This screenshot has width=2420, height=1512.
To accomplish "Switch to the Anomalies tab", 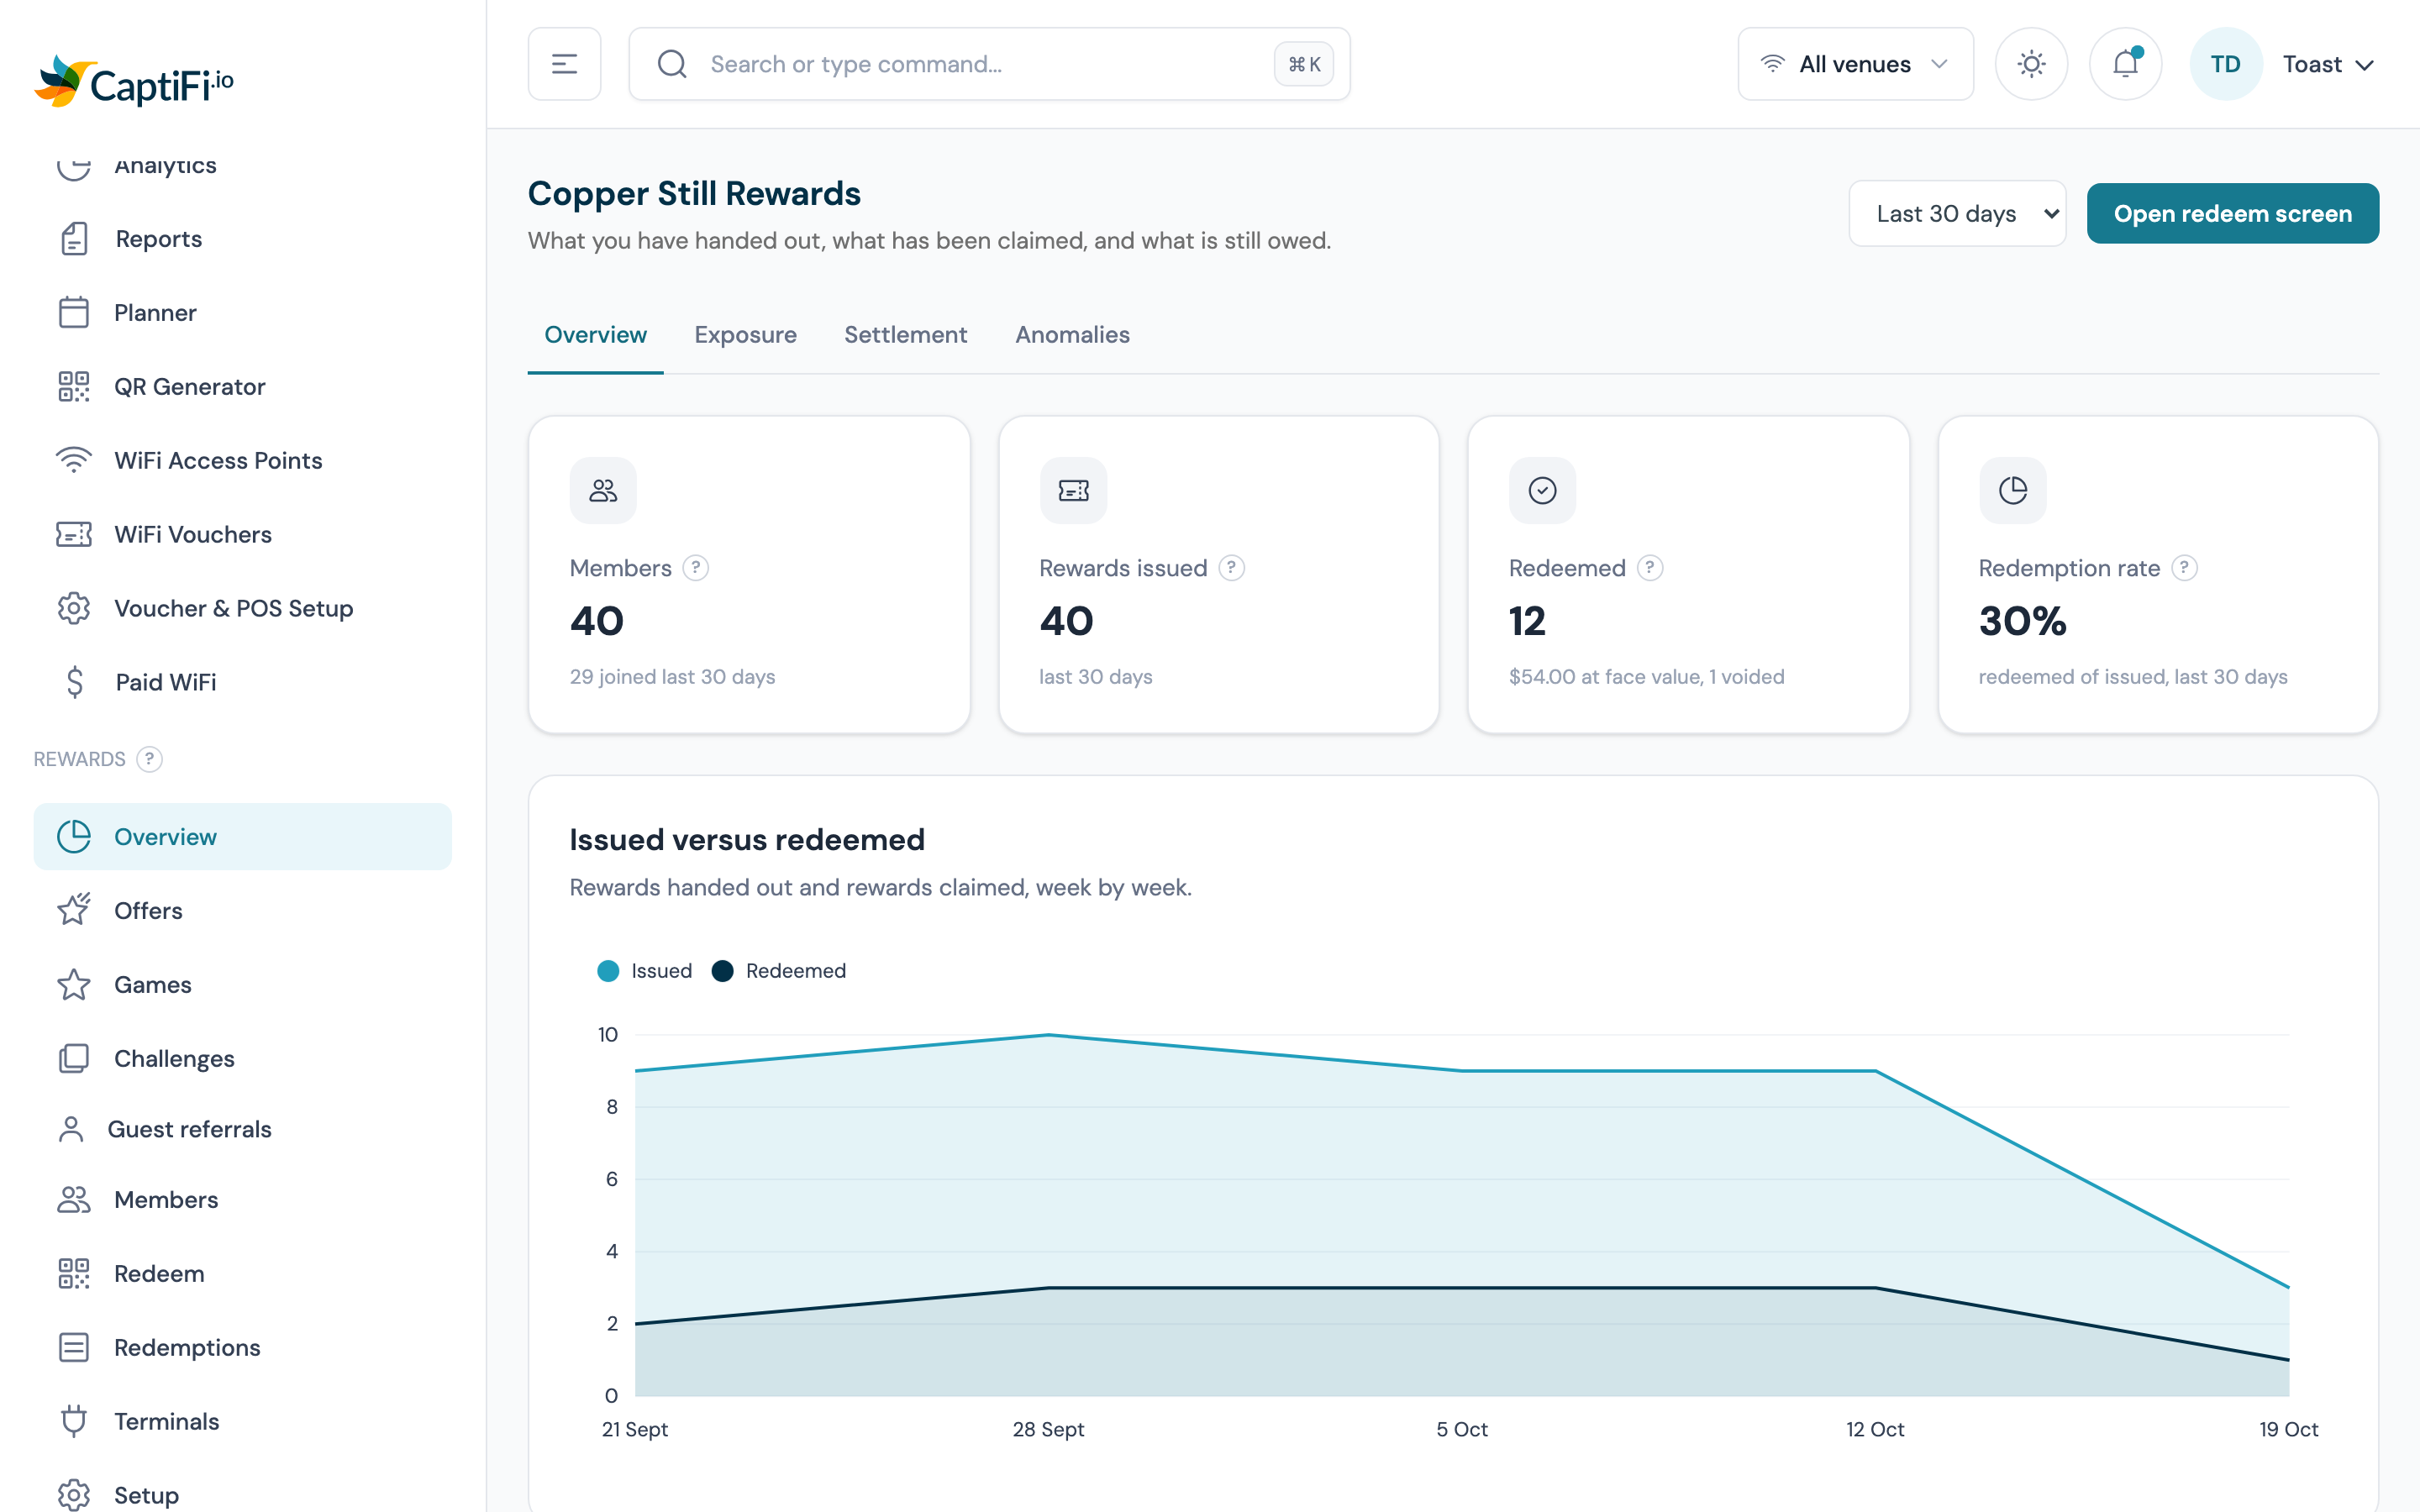I will click(x=1072, y=335).
